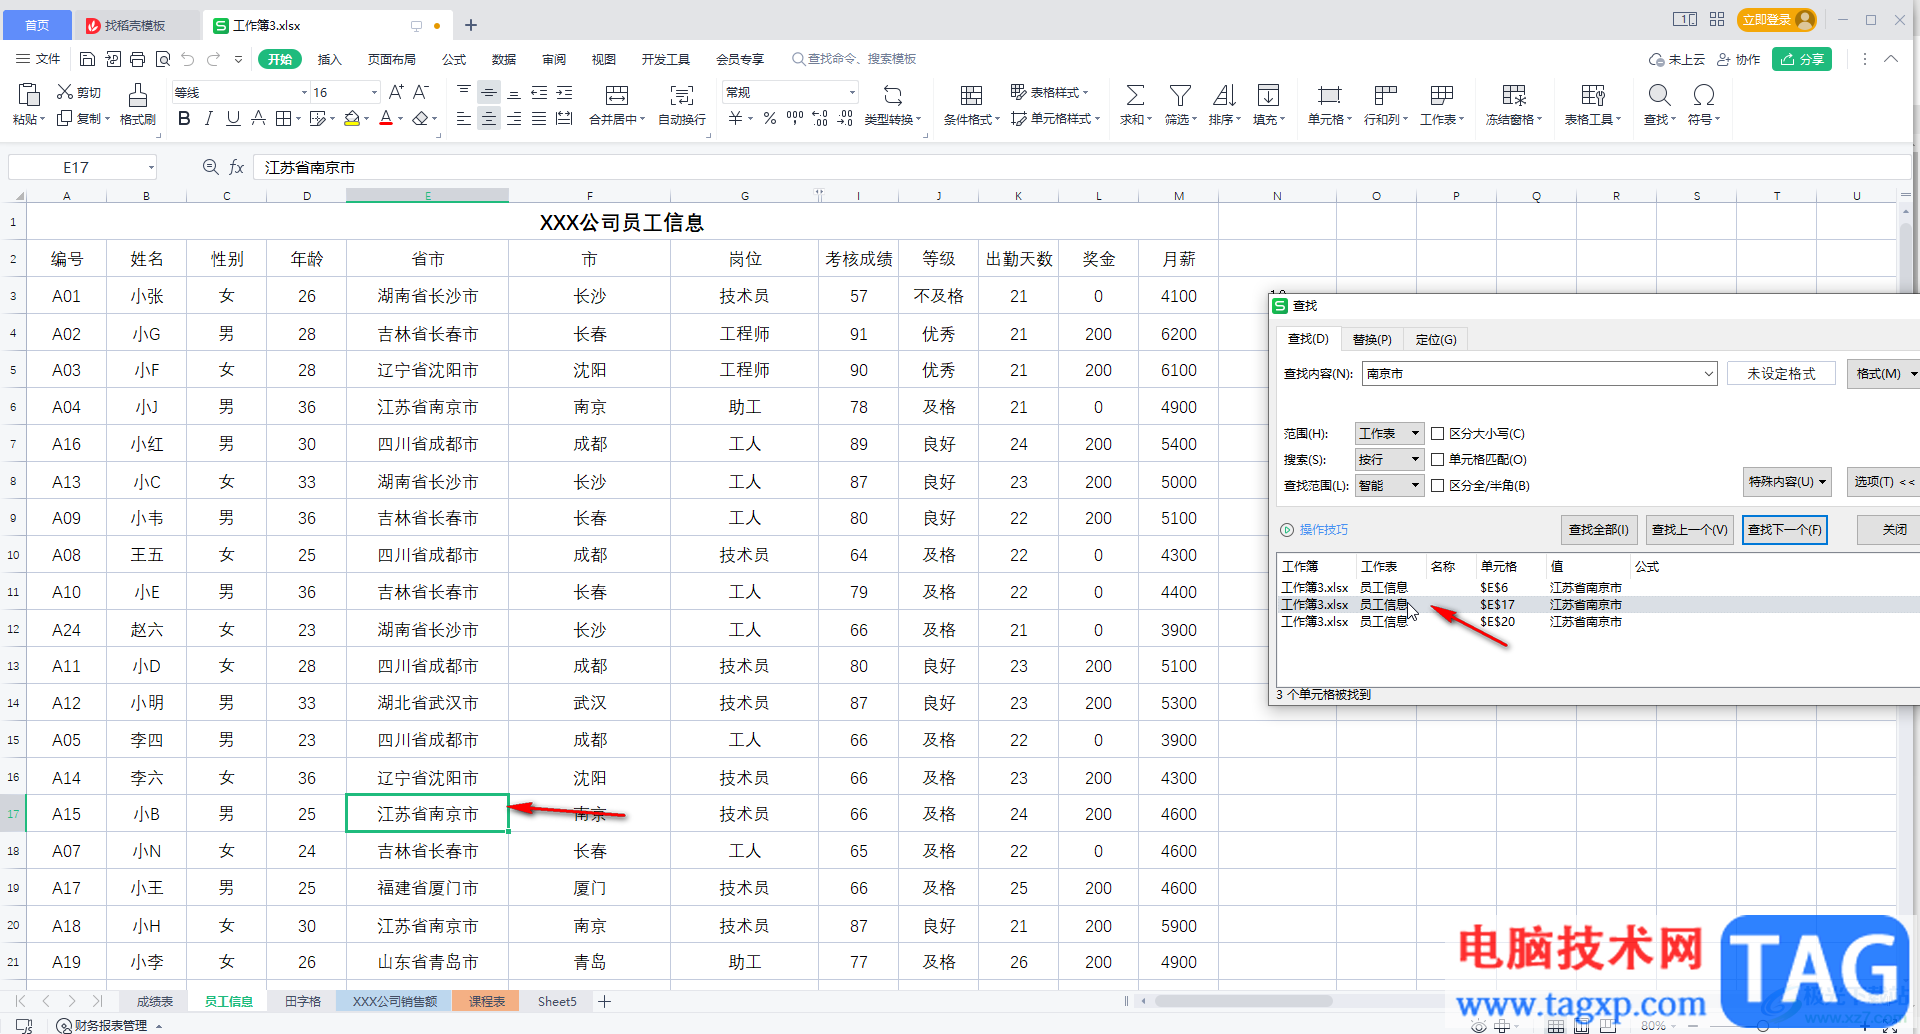Open the 查找范围 dropdown set to 智能

tap(1389, 485)
